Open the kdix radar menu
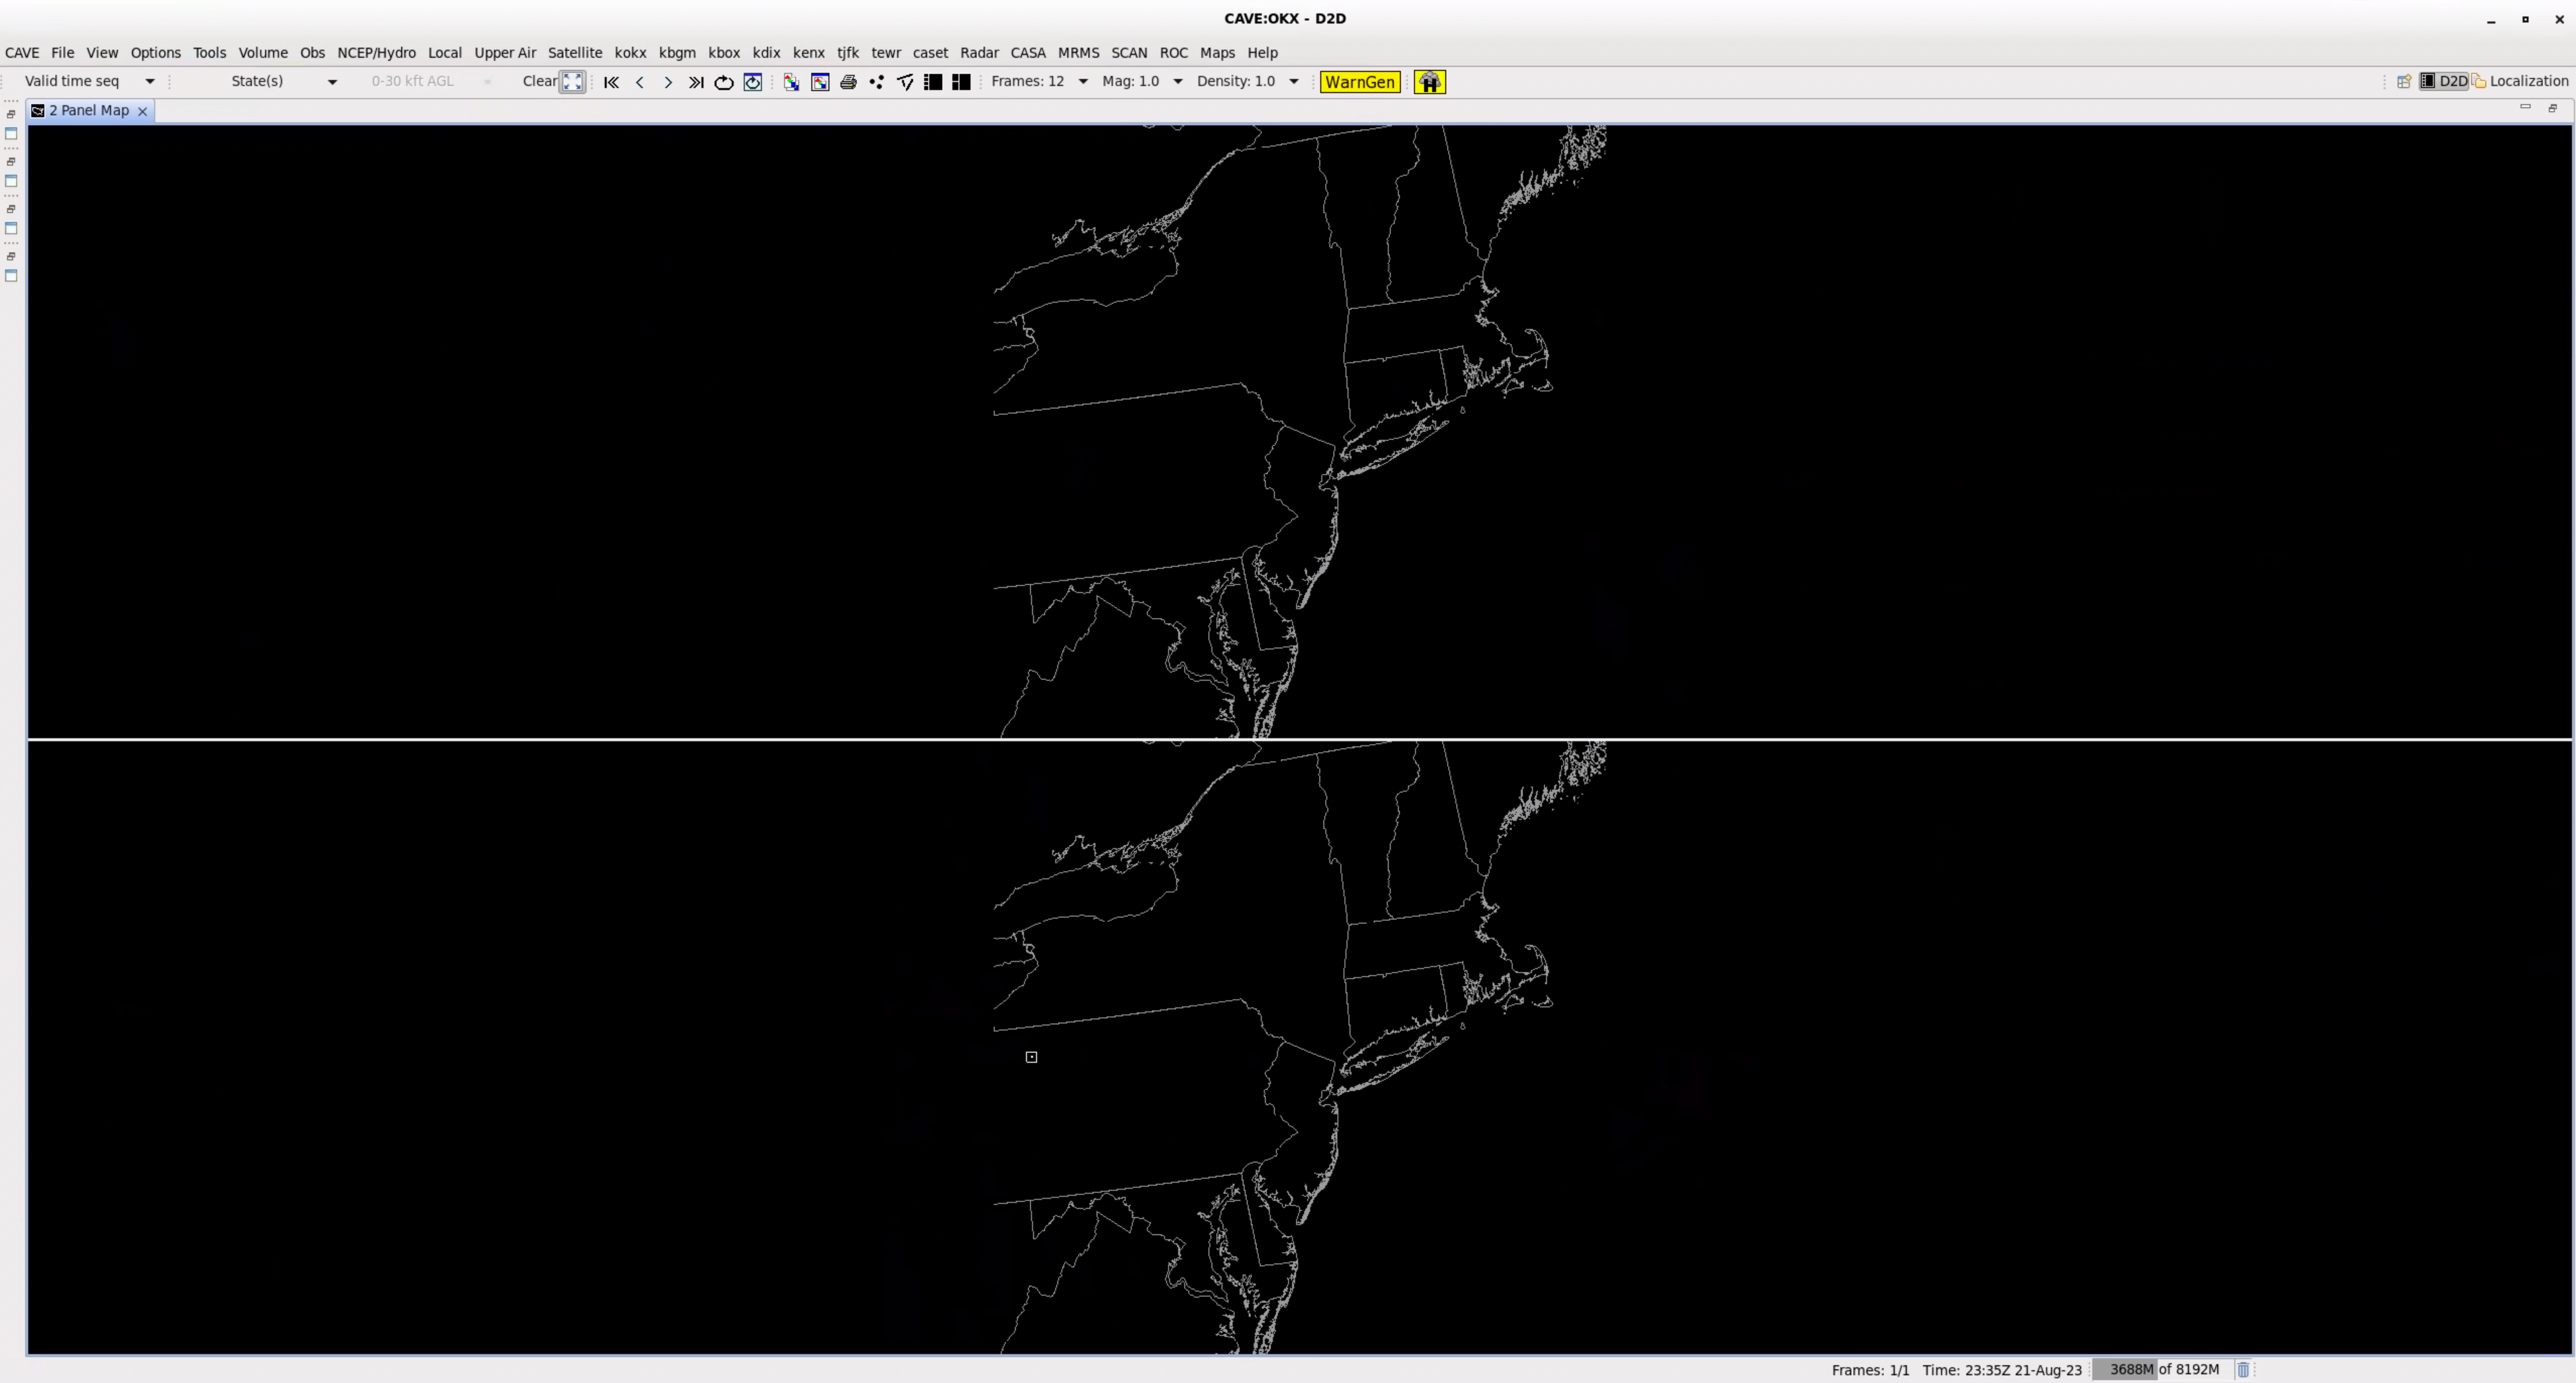 (766, 52)
